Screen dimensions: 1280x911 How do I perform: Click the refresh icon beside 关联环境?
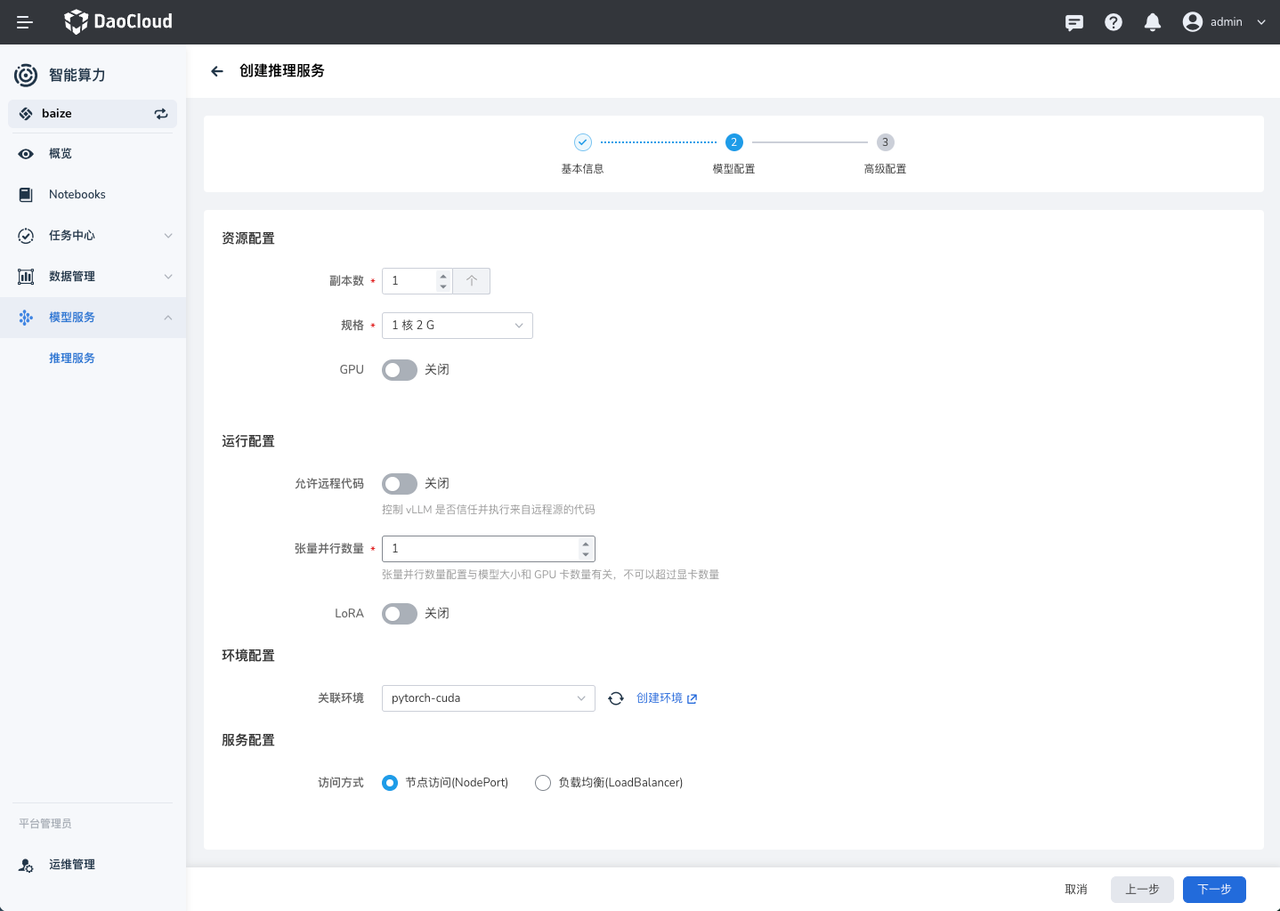click(x=616, y=698)
